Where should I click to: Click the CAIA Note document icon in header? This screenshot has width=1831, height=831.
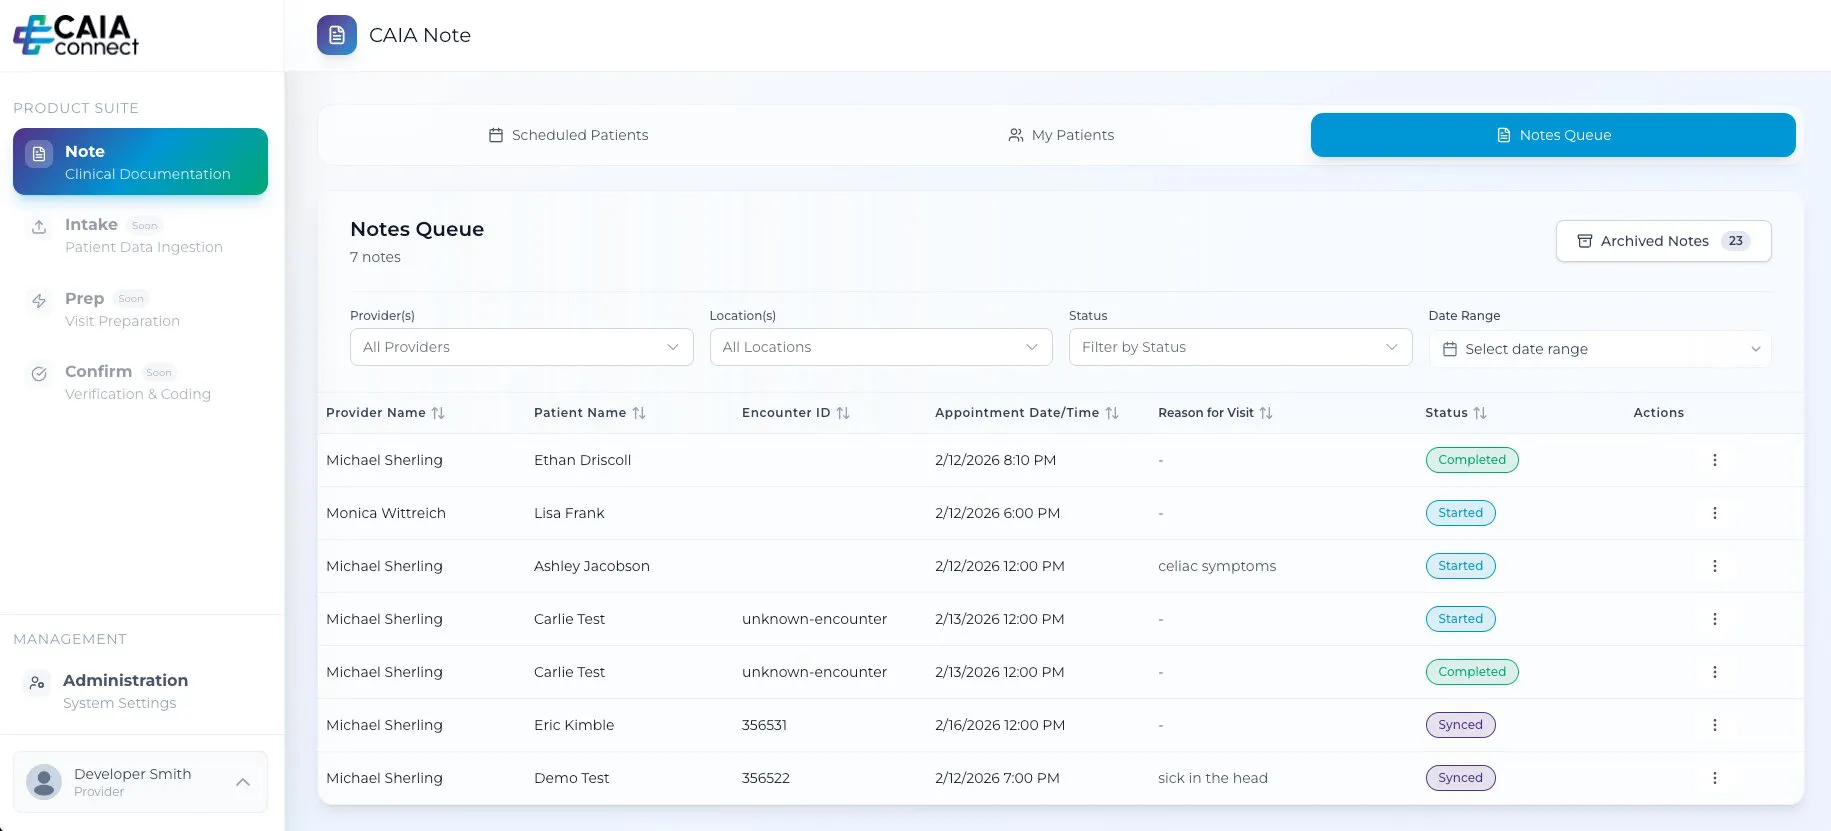coord(336,35)
